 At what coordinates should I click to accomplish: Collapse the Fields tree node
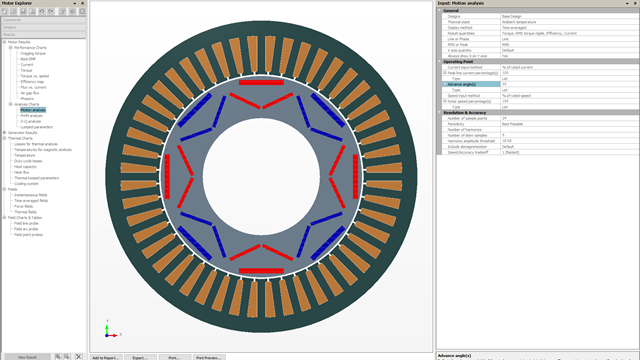(x=4, y=189)
